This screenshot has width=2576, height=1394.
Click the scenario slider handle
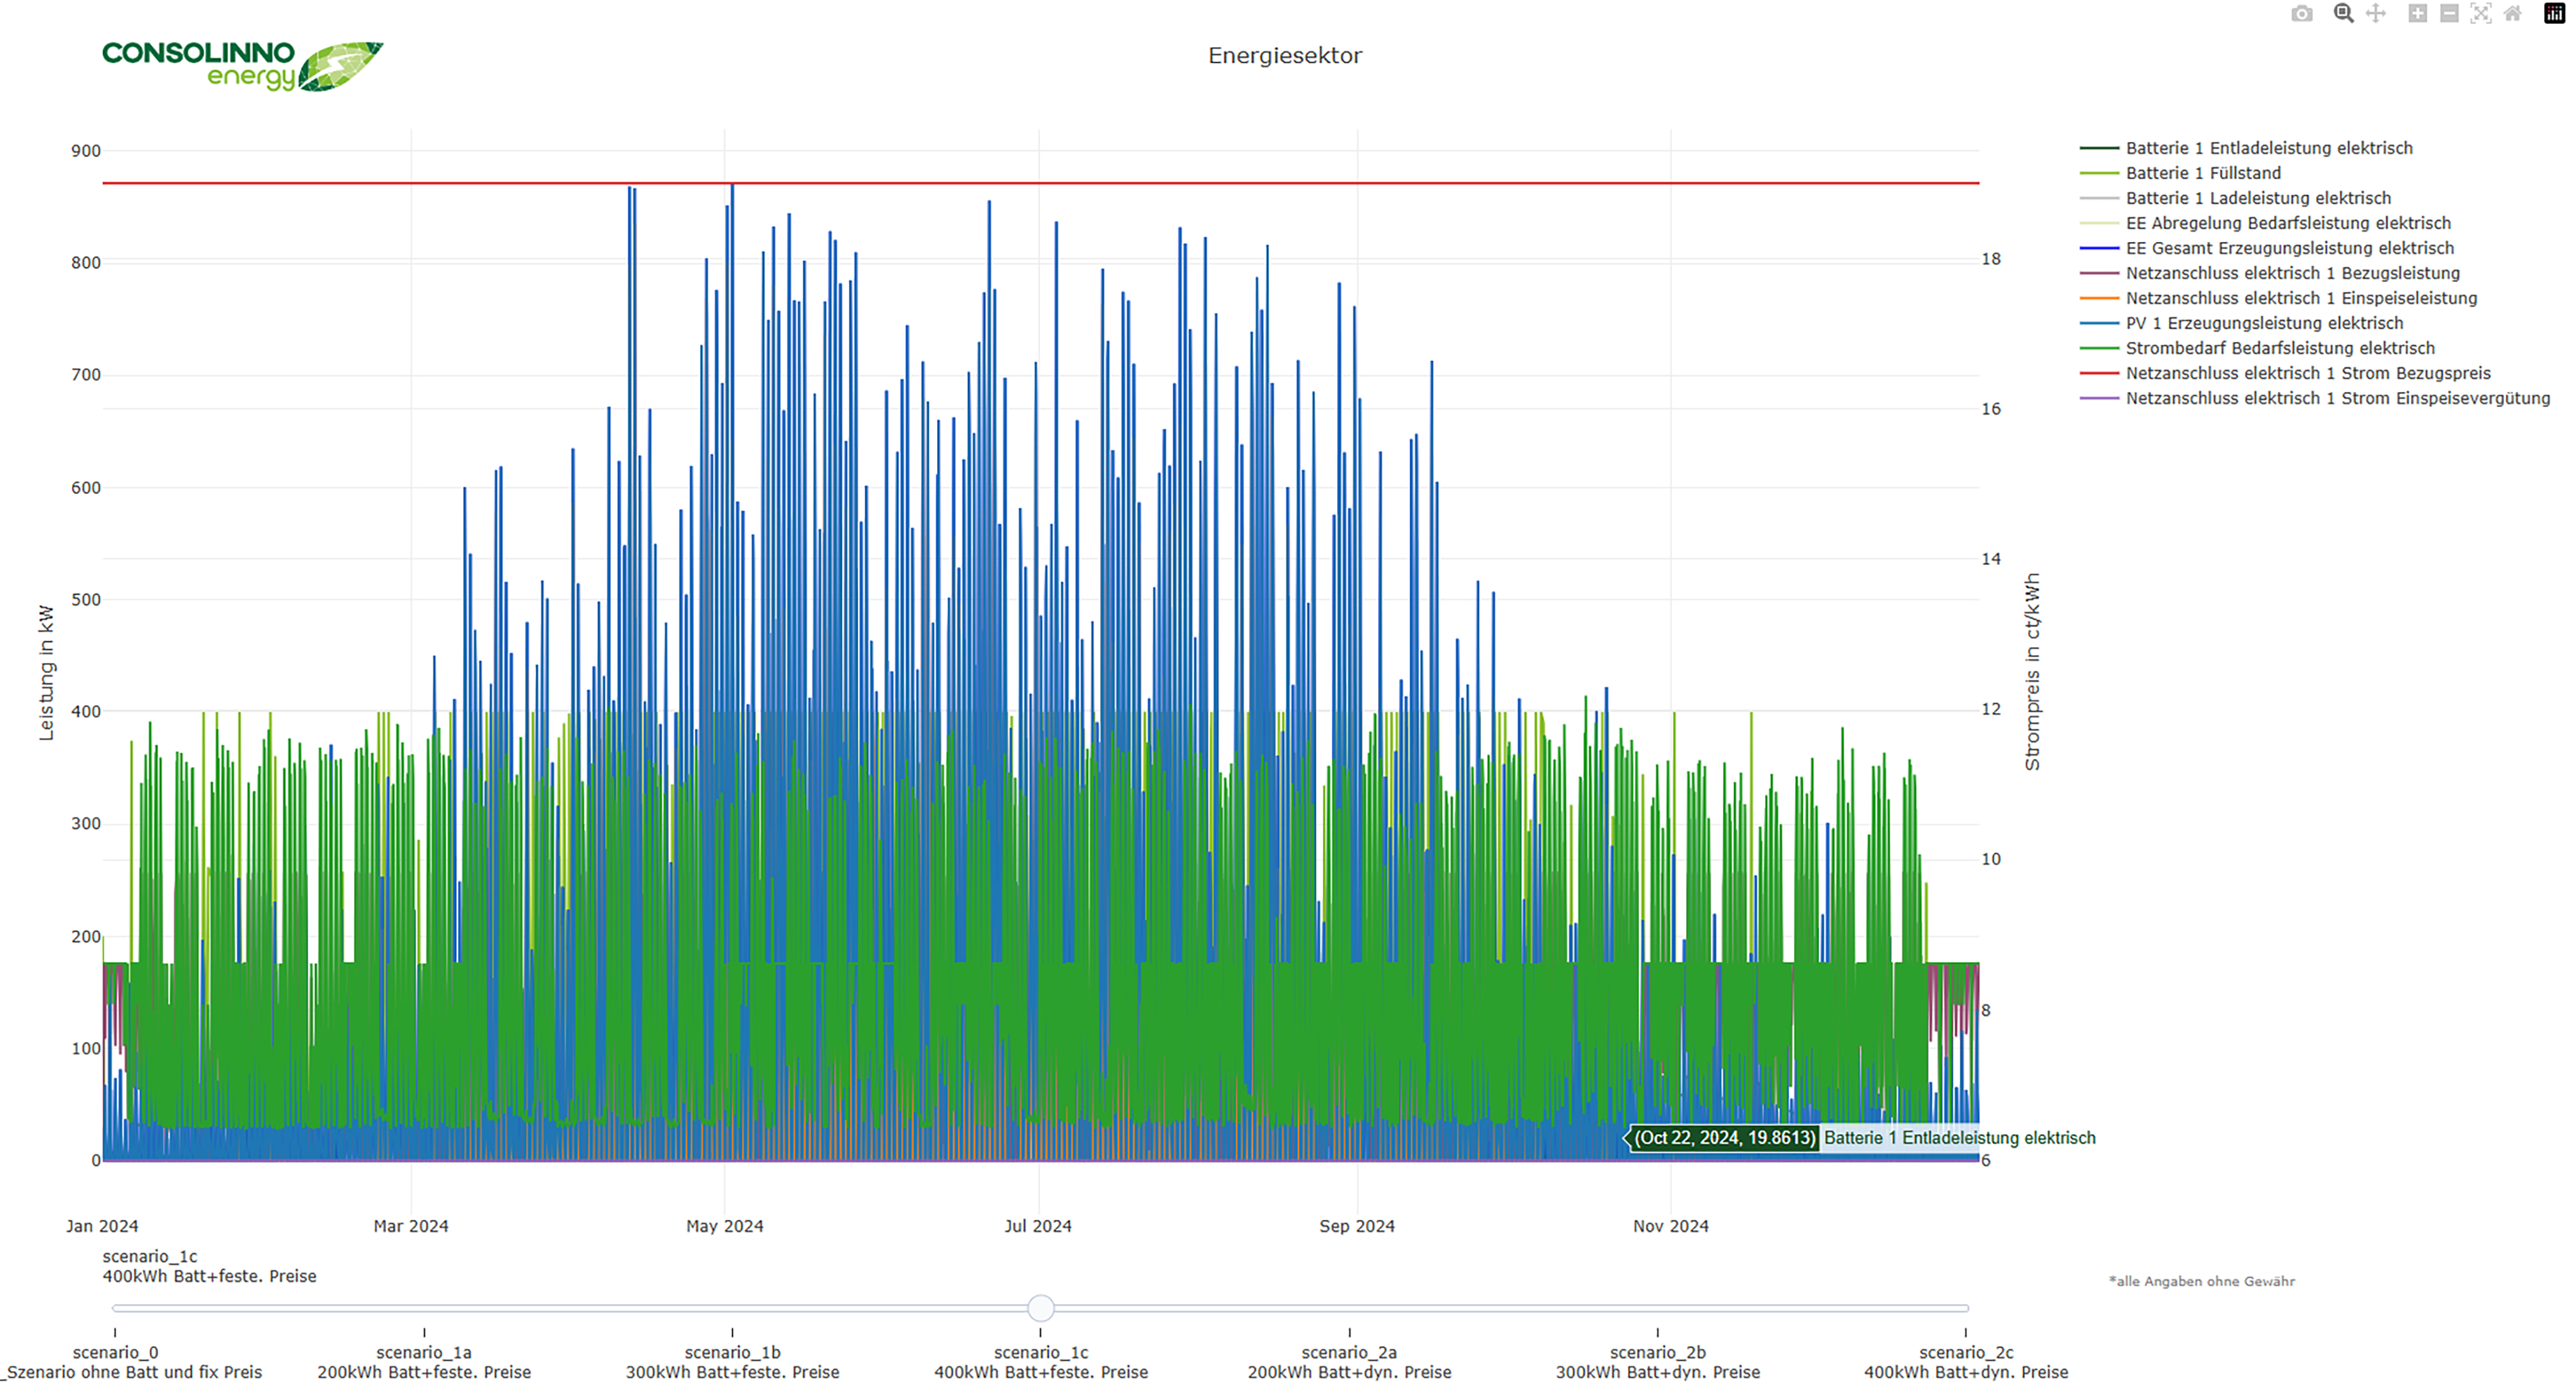(x=1040, y=1308)
